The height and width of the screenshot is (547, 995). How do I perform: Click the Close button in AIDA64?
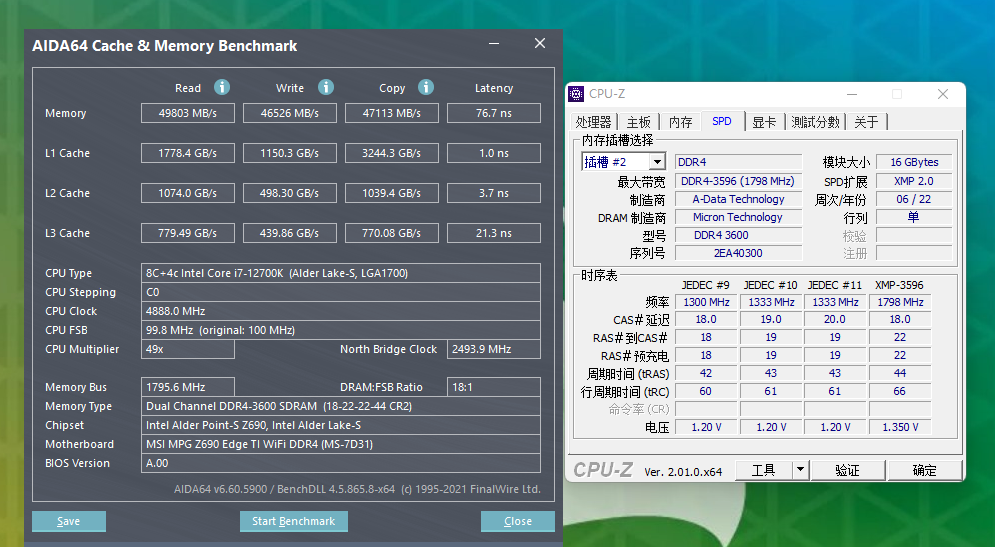click(518, 521)
